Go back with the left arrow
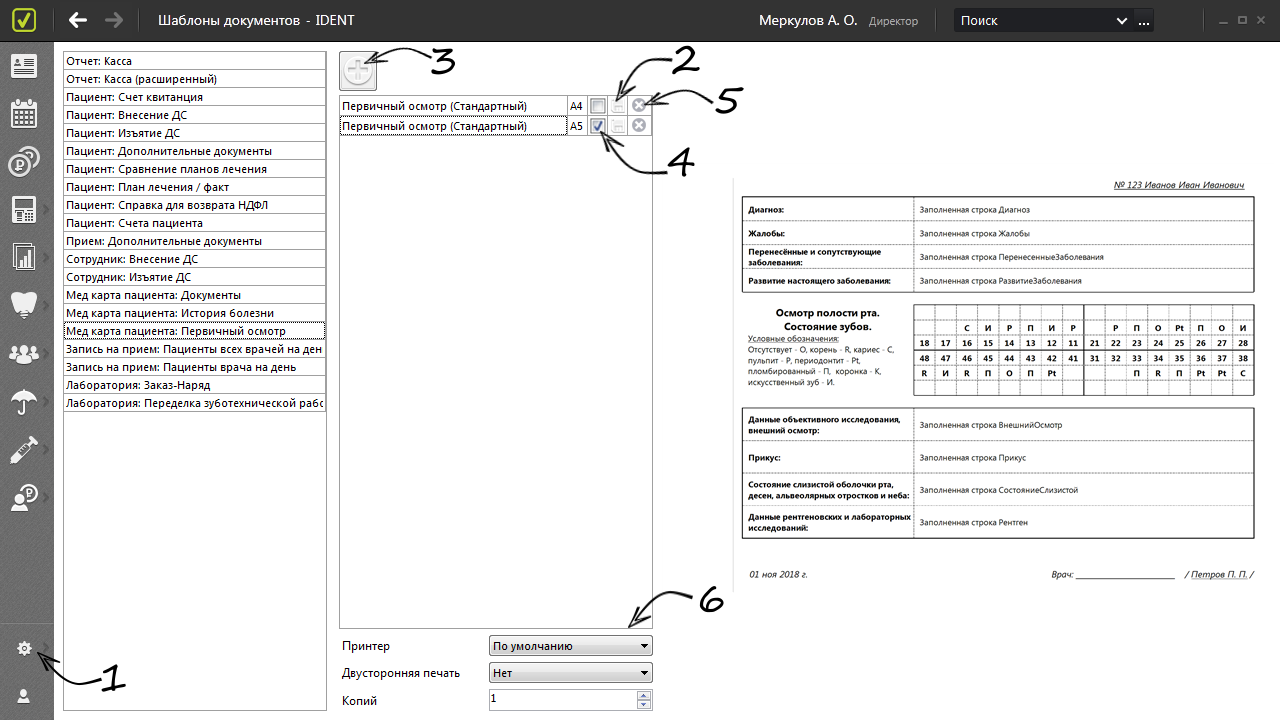The height and width of the screenshot is (720, 1280). 78,20
